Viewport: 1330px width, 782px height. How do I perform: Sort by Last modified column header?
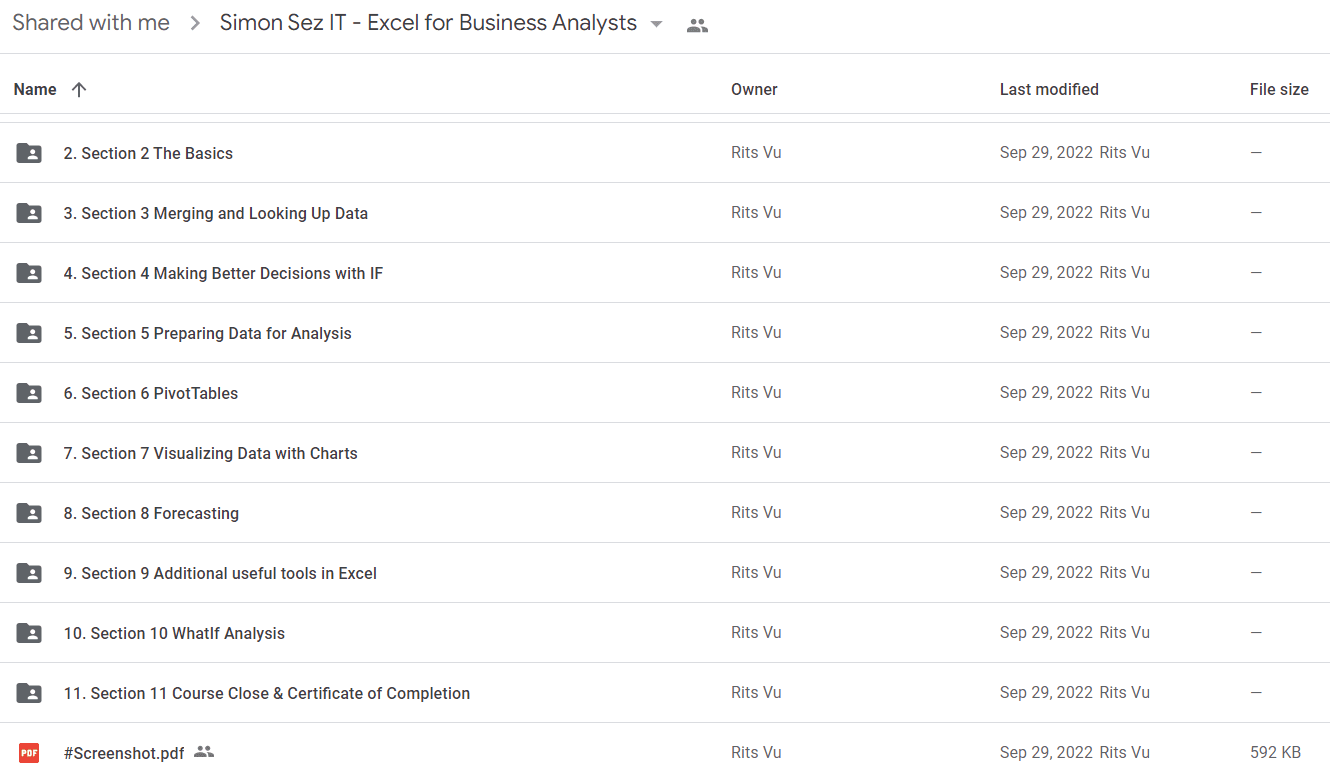click(x=1049, y=90)
